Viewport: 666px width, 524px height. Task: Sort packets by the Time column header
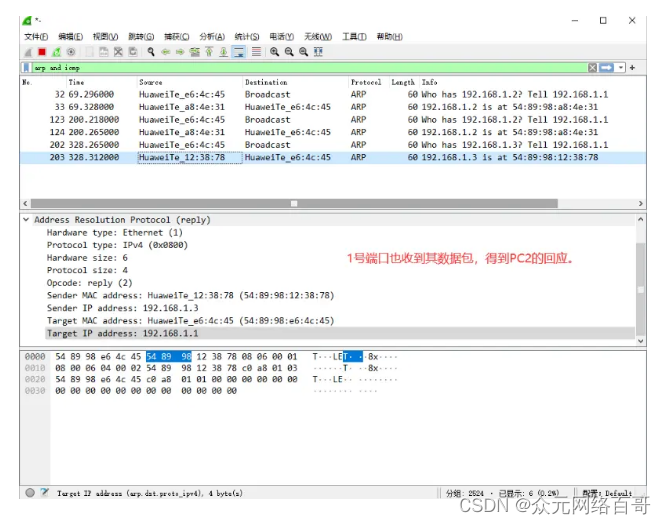point(101,82)
